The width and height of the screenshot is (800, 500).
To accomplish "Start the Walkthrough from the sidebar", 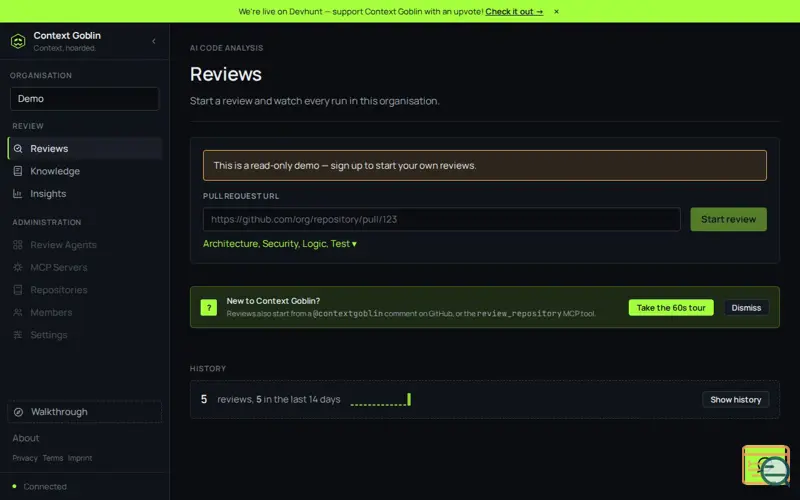I will click(85, 412).
